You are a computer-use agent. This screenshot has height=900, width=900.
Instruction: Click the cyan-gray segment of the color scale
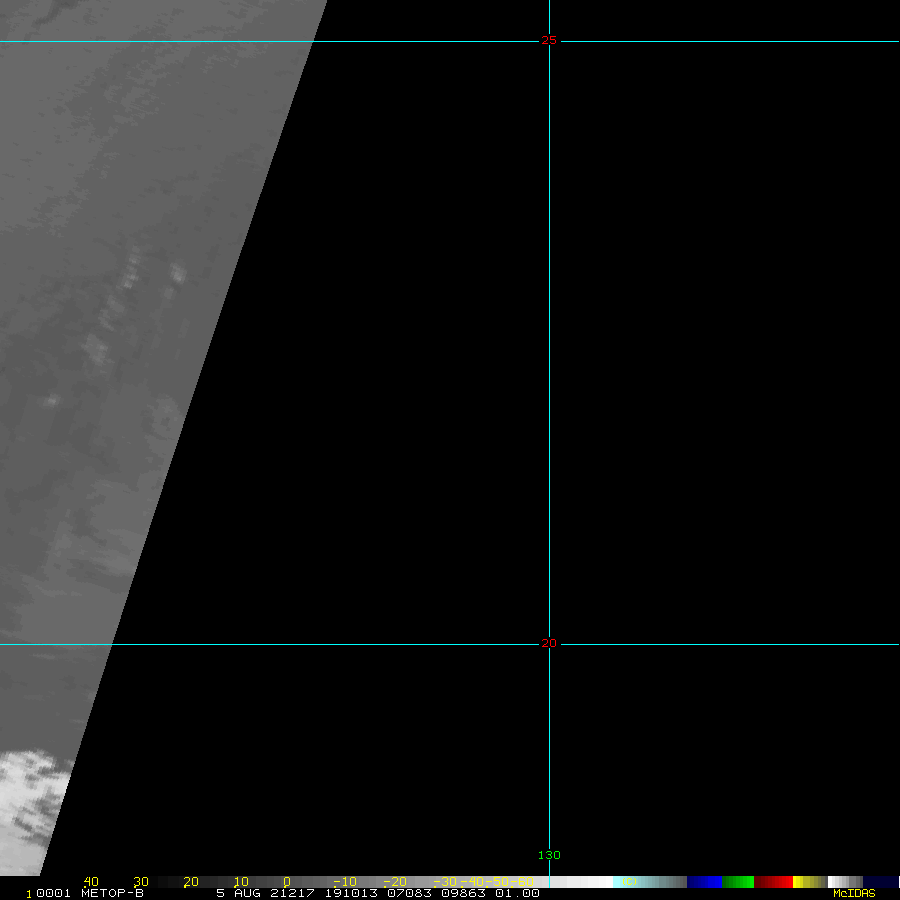click(x=650, y=882)
